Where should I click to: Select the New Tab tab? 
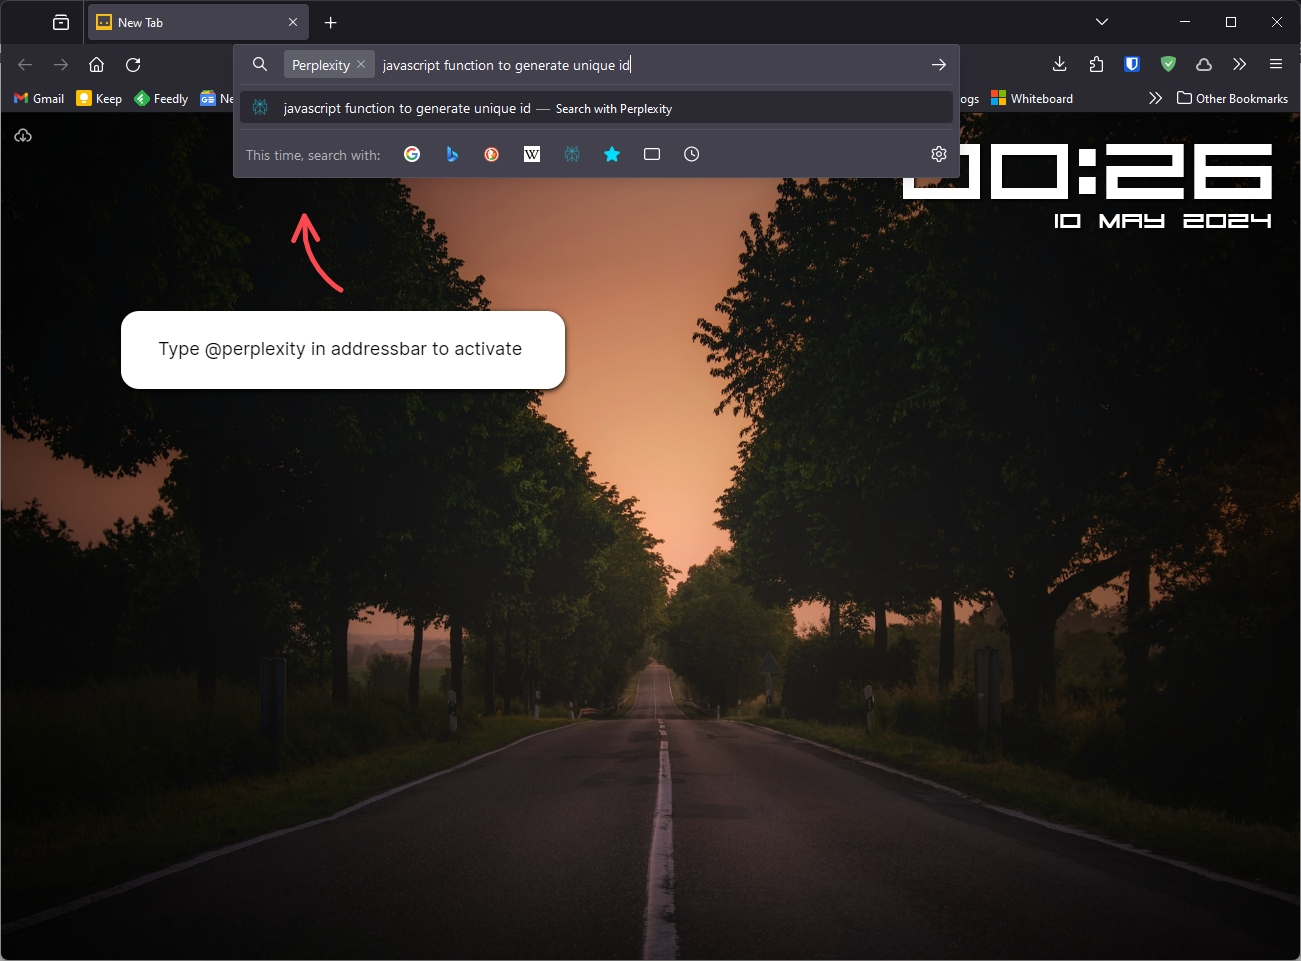(198, 22)
